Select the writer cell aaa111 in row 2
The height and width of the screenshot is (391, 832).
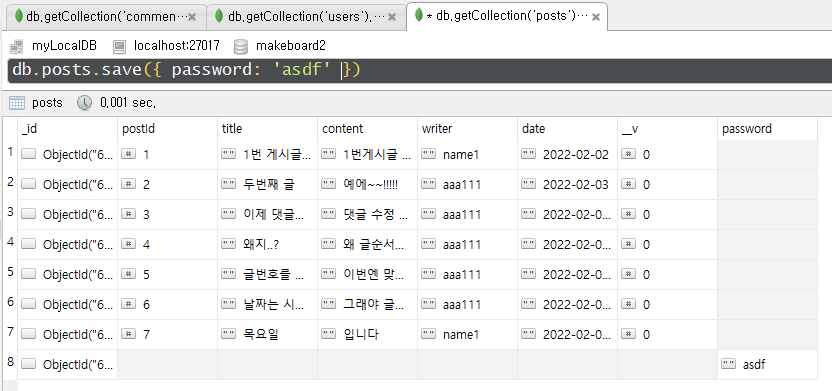[x=467, y=185]
